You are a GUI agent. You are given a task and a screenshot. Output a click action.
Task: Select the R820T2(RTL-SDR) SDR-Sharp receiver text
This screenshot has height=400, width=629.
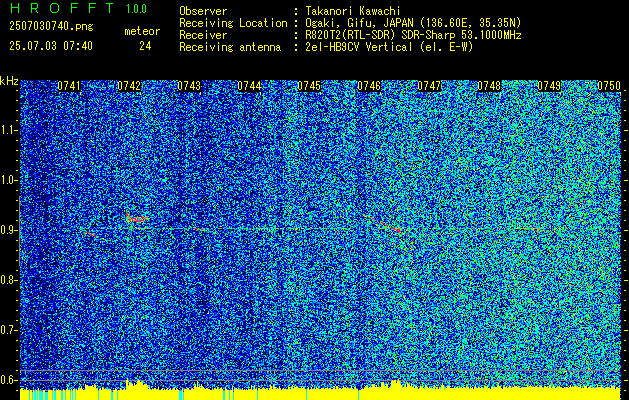(413, 35)
